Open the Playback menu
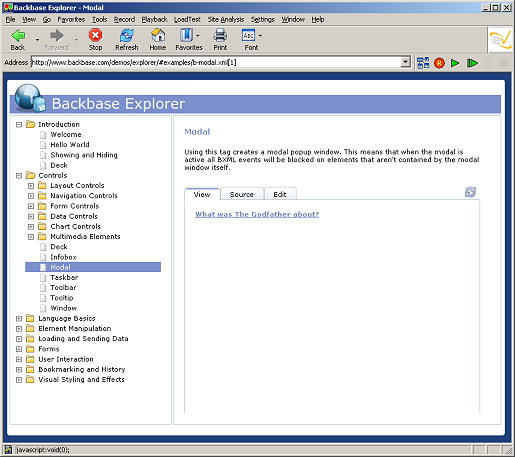This screenshot has height=457, width=515. [154, 20]
